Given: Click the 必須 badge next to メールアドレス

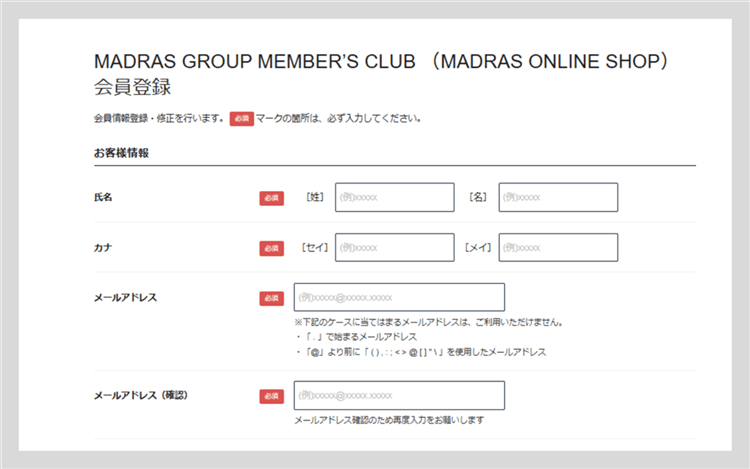Looking at the screenshot, I should click(272, 298).
